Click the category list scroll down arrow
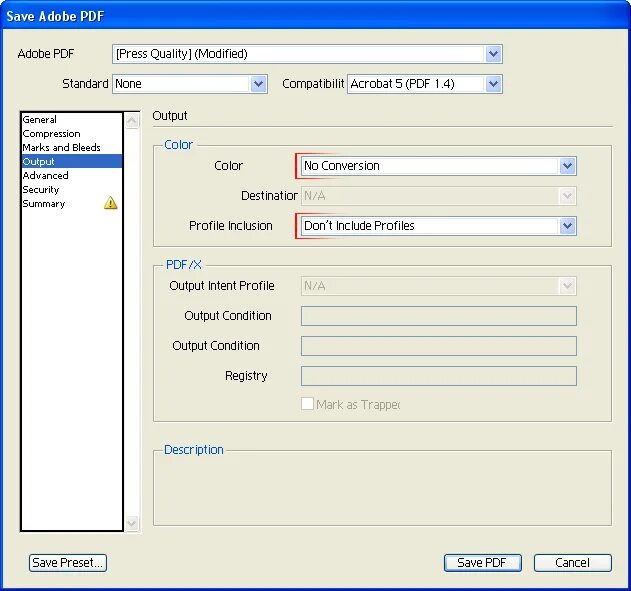Viewport: 631px width, 591px height. click(132, 523)
